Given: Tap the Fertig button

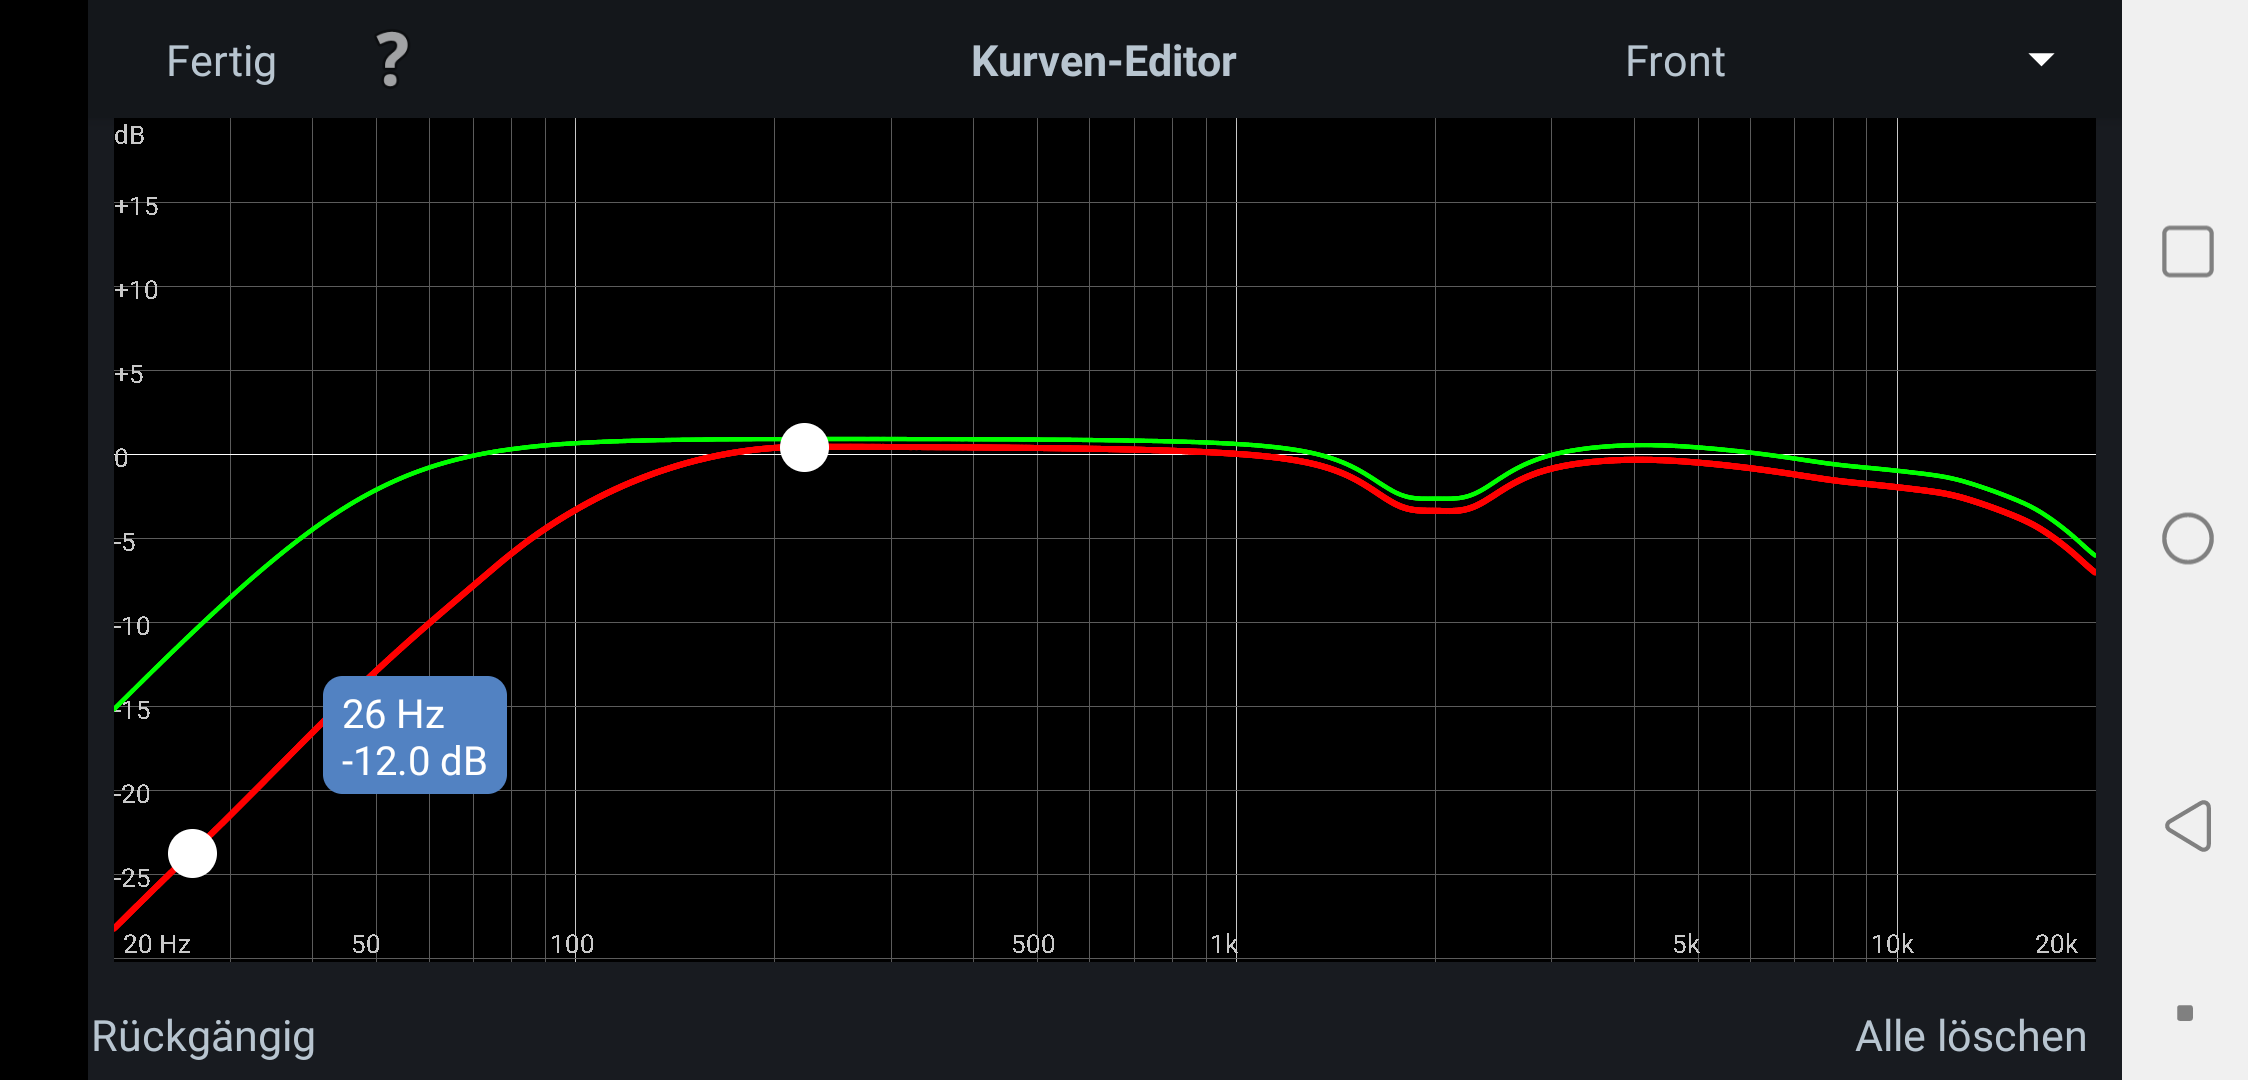Looking at the screenshot, I should click(221, 62).
